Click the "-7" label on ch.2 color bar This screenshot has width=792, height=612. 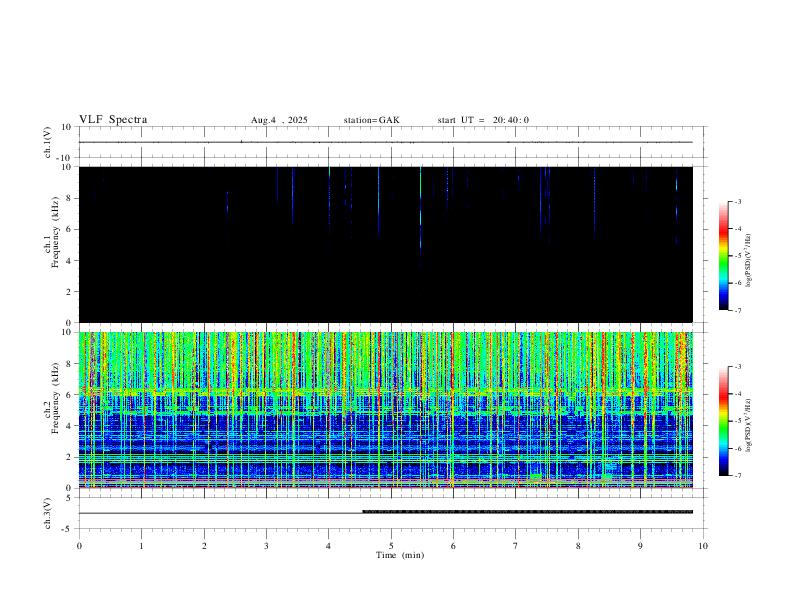click(738, 476)
